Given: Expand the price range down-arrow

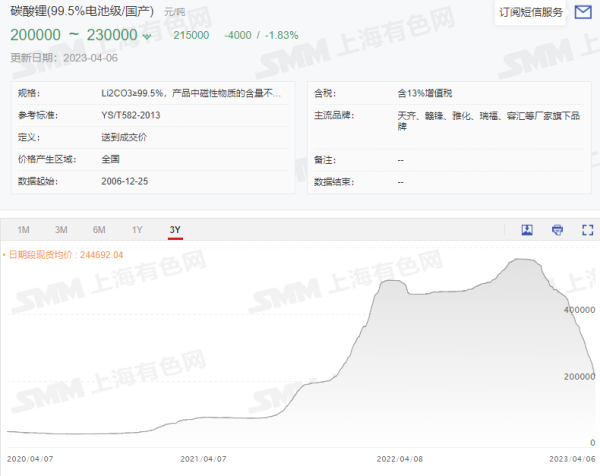Looking at the screenshot, I should (148, 36).
